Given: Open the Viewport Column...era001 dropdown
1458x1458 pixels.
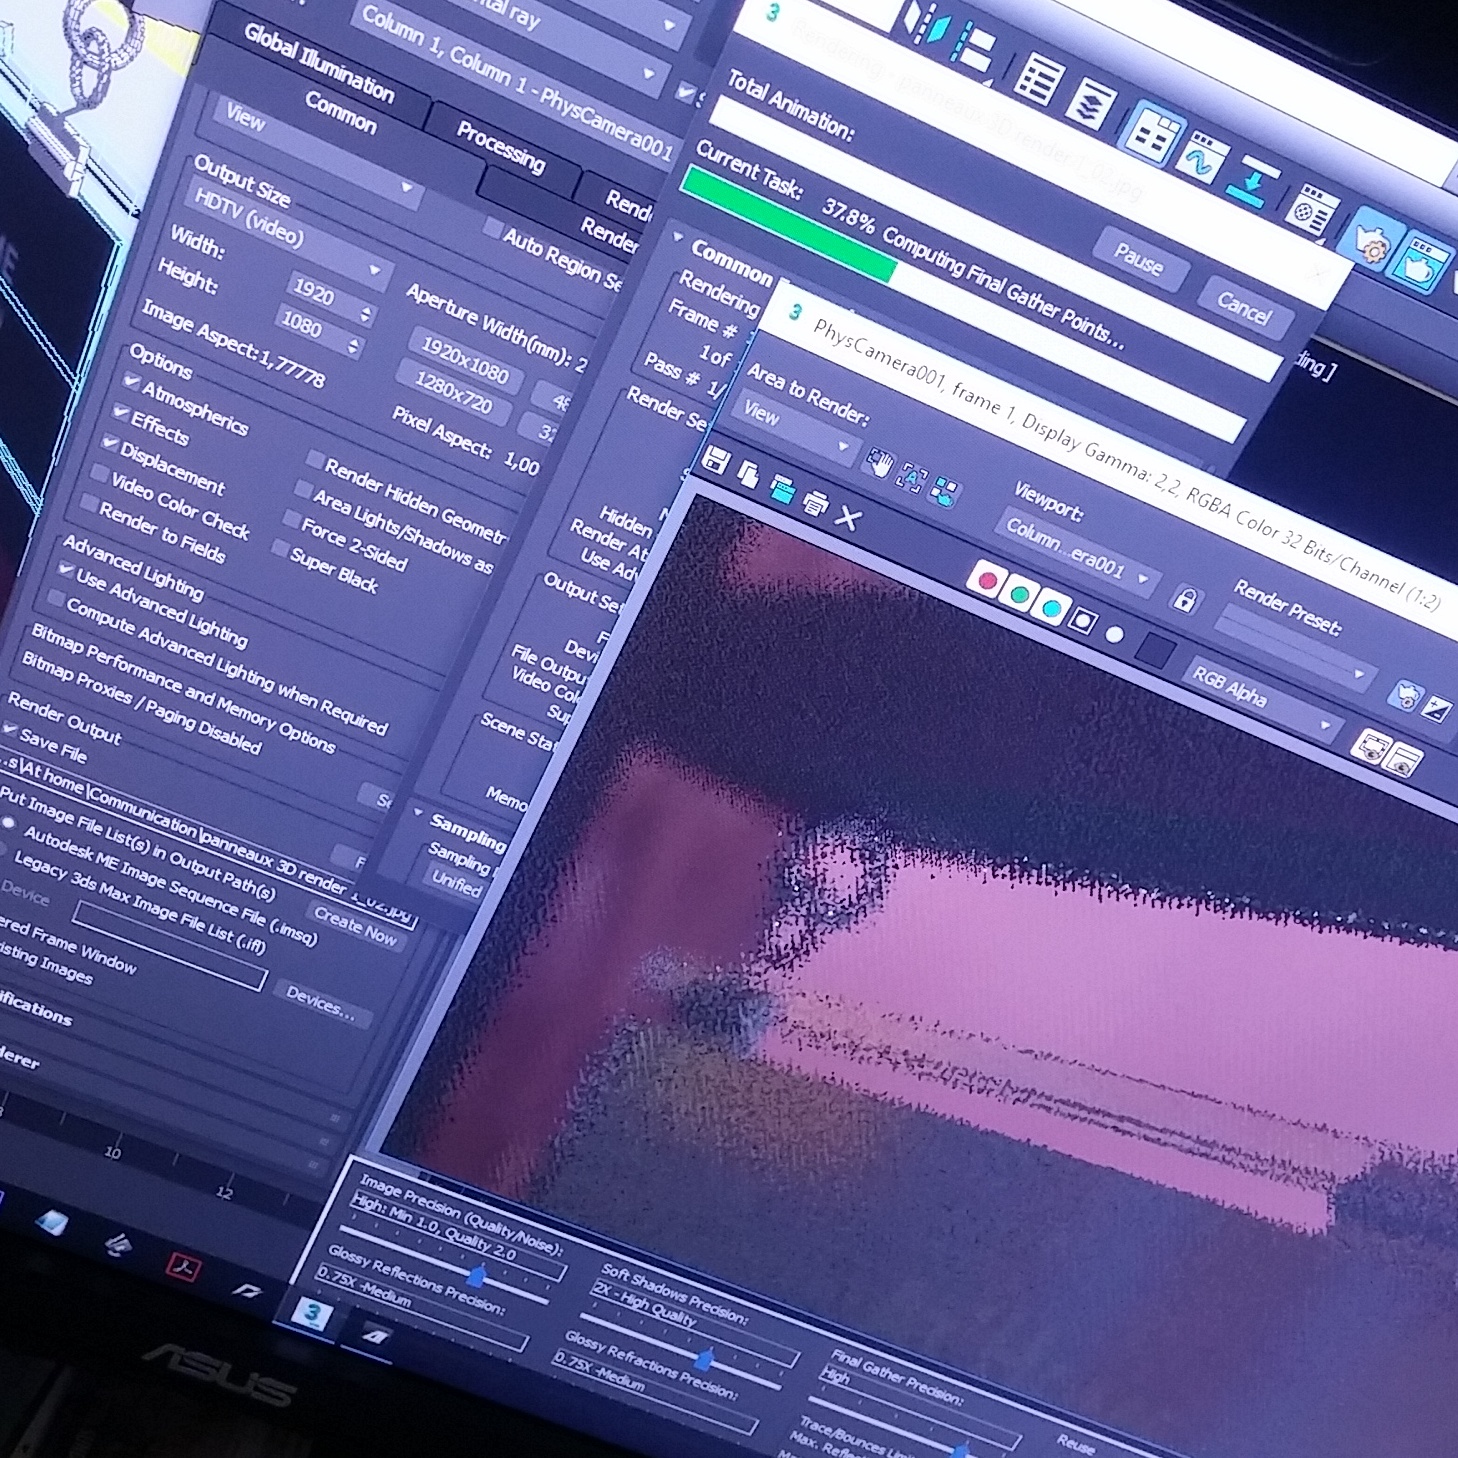Looking at the screenshot, I should (x=1075, y=553).
